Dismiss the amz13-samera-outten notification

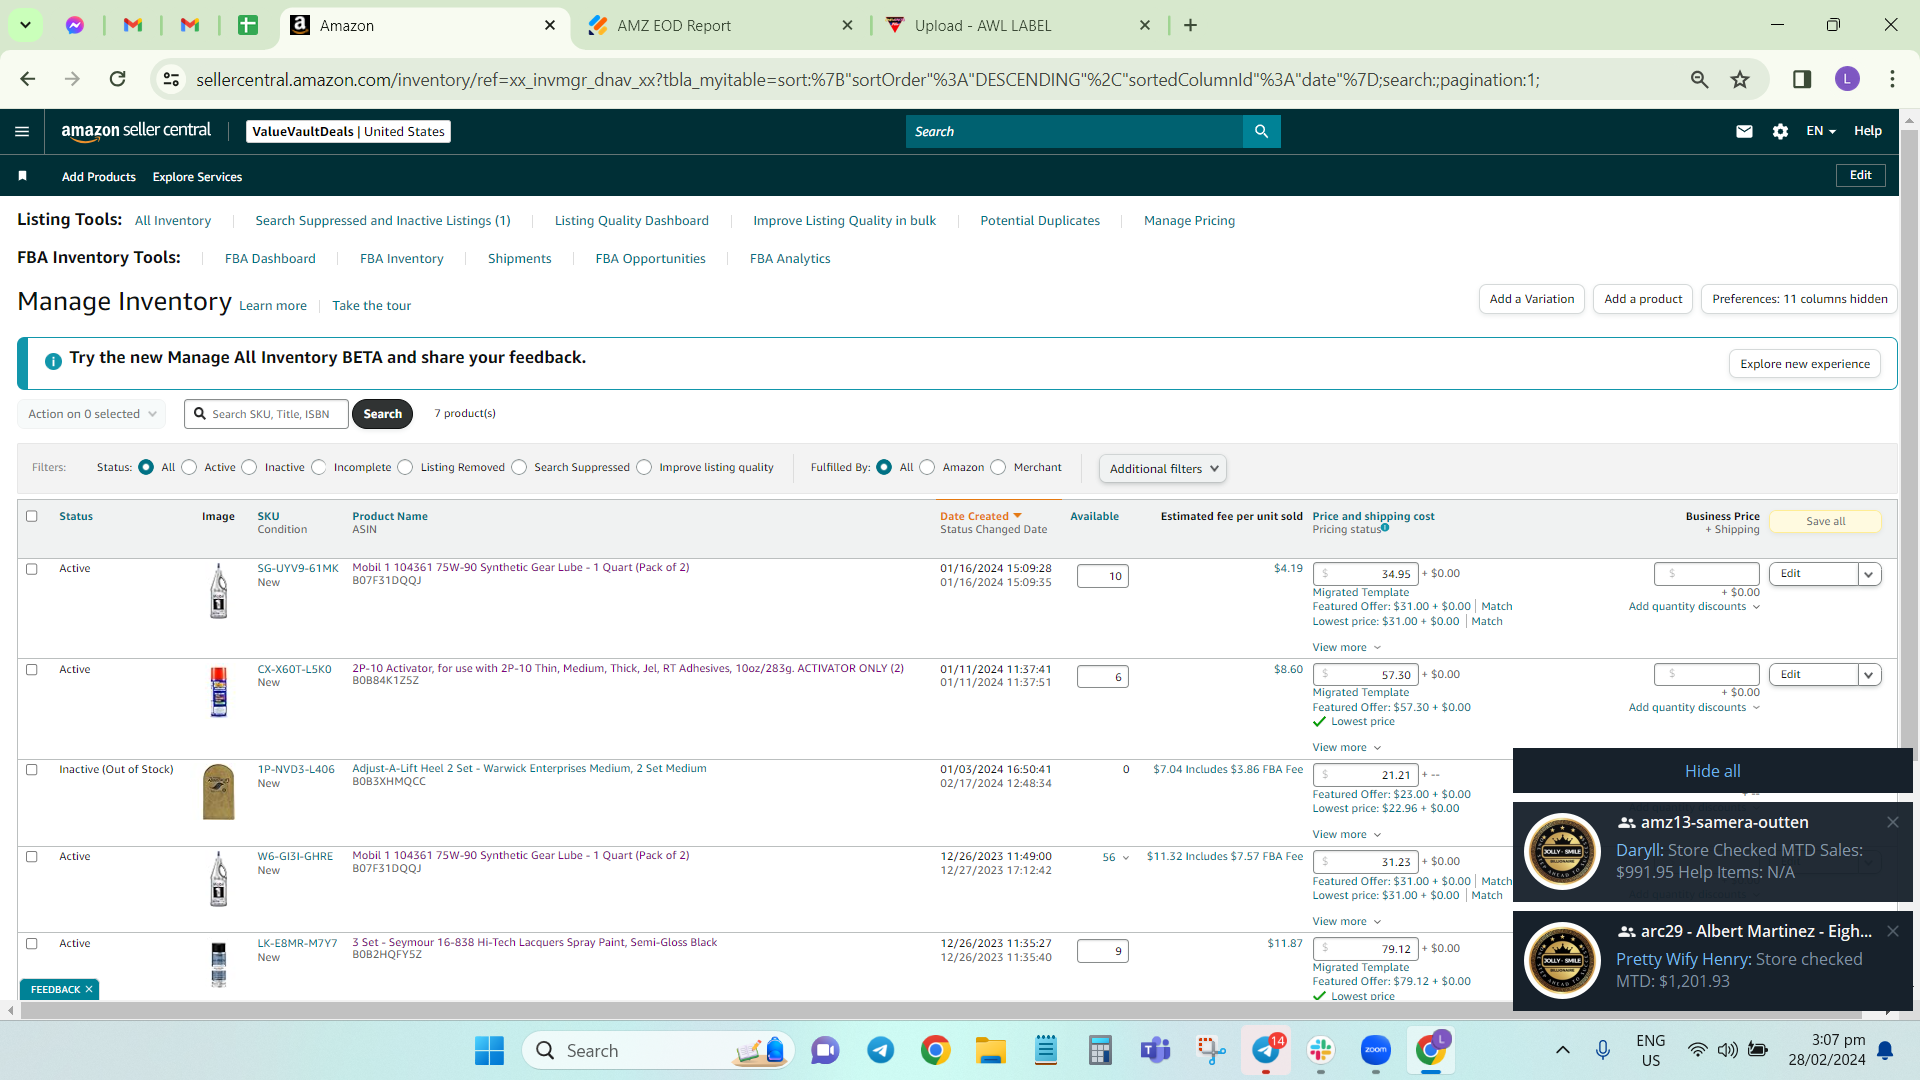click(x=1893, y=822)
